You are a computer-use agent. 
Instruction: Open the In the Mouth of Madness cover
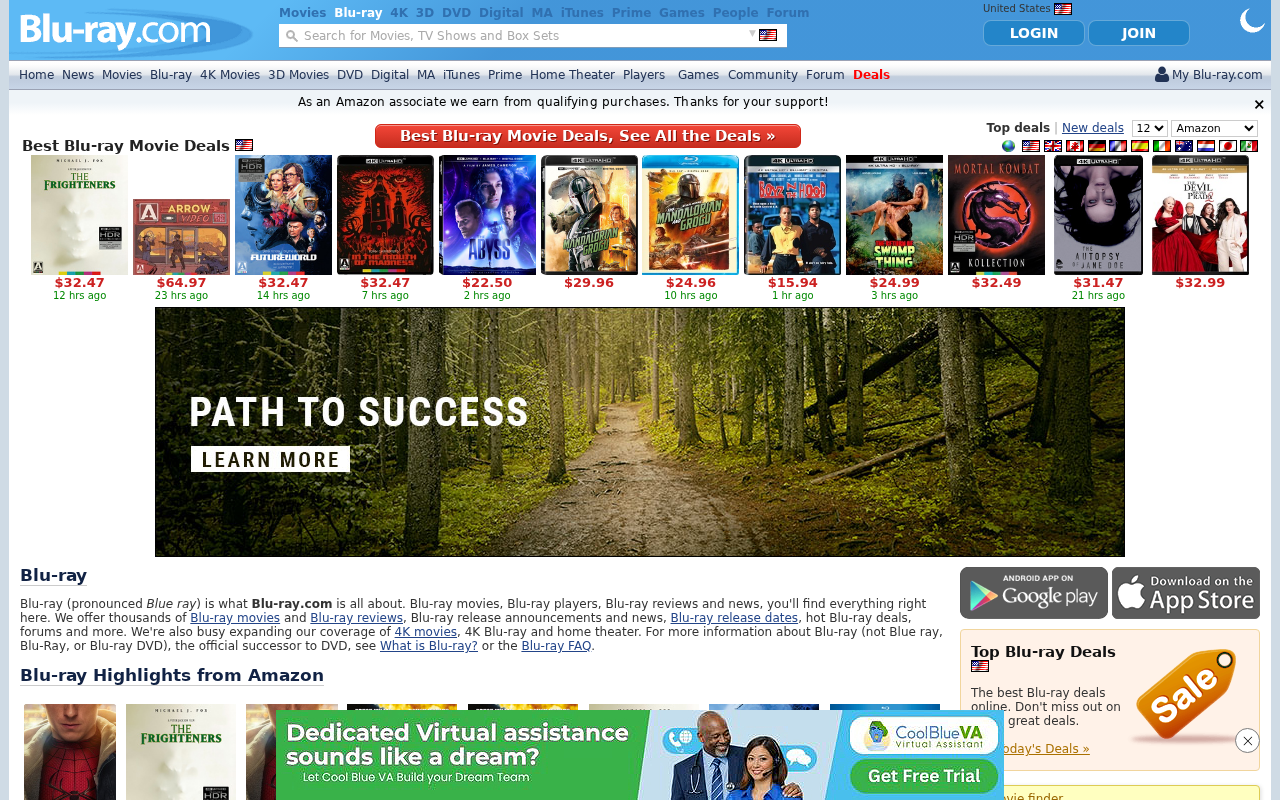[x=385, y=215]
